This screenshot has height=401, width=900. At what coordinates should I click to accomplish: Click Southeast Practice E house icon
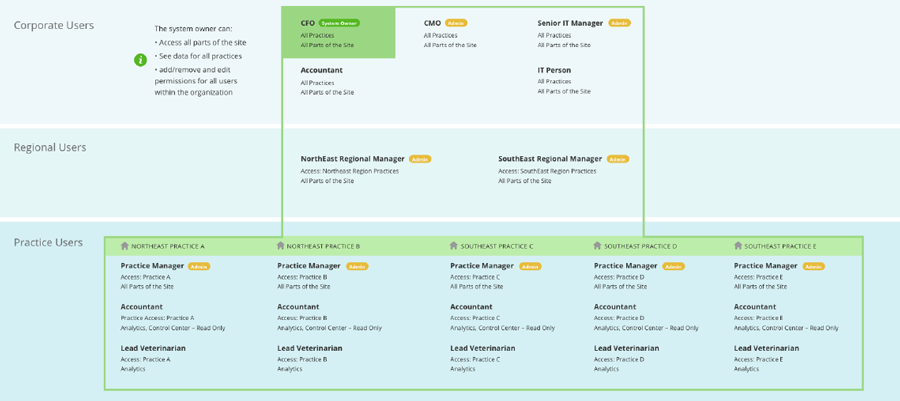point(738,246)
